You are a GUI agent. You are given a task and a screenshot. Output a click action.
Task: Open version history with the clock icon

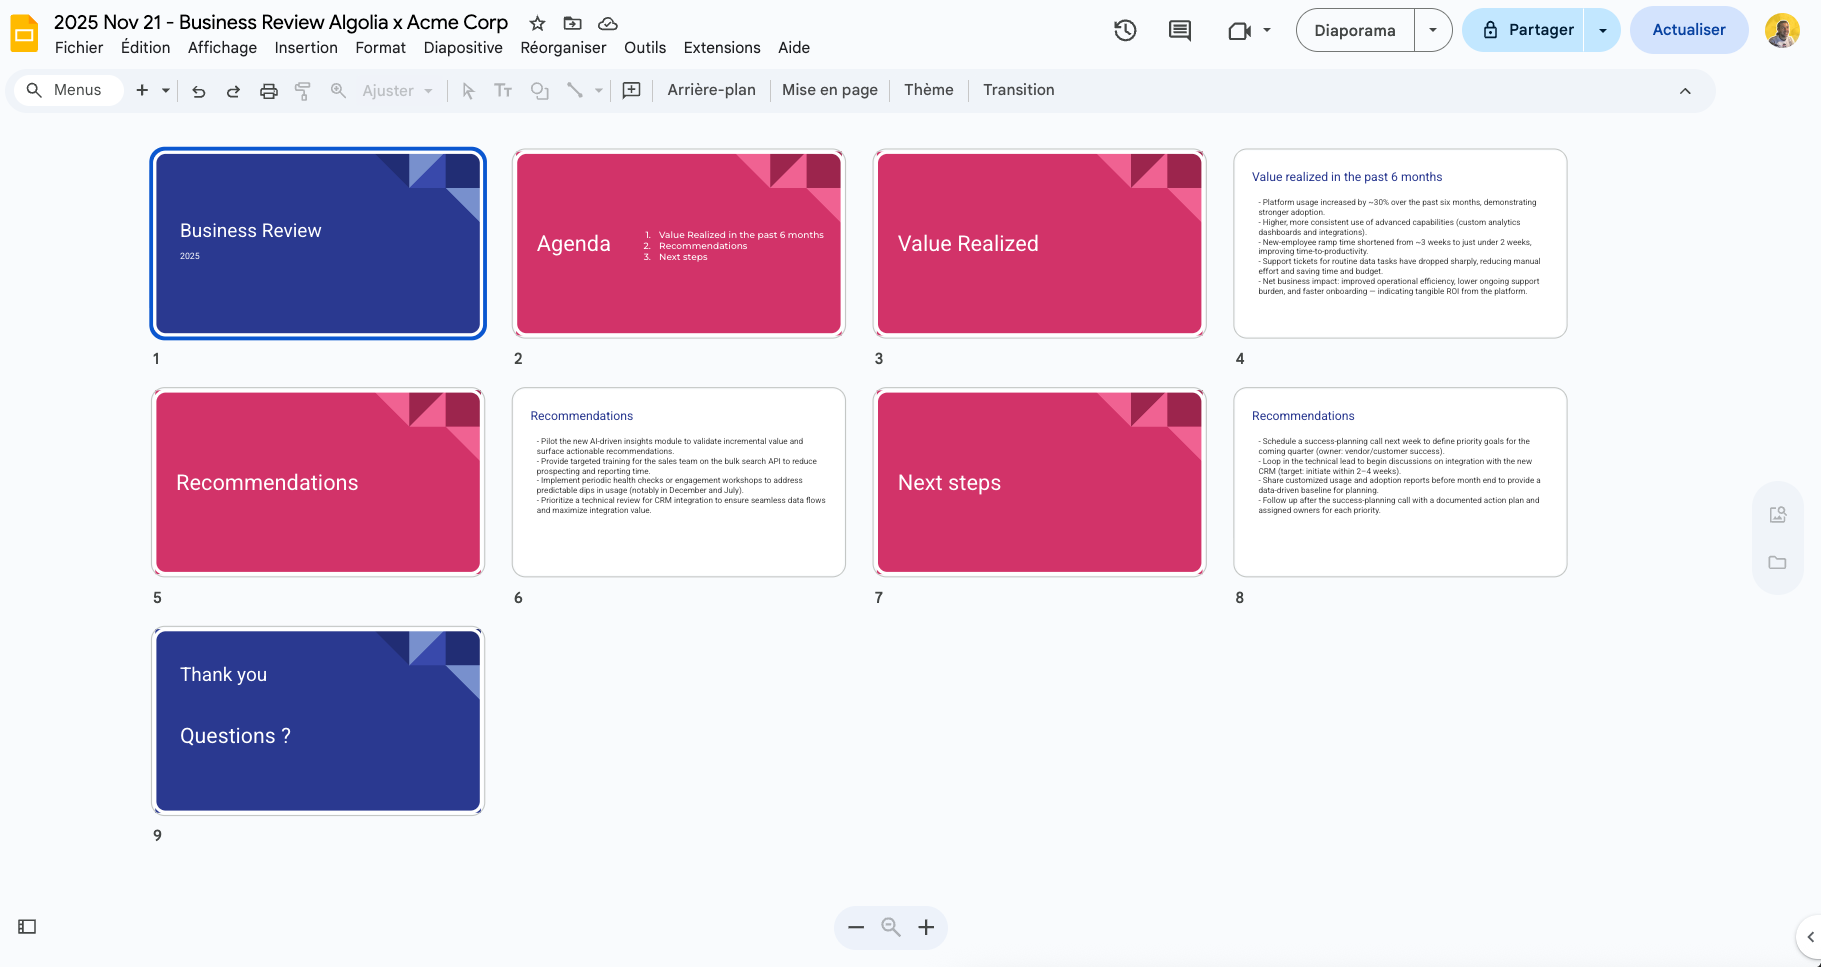tap(1124, 30)
